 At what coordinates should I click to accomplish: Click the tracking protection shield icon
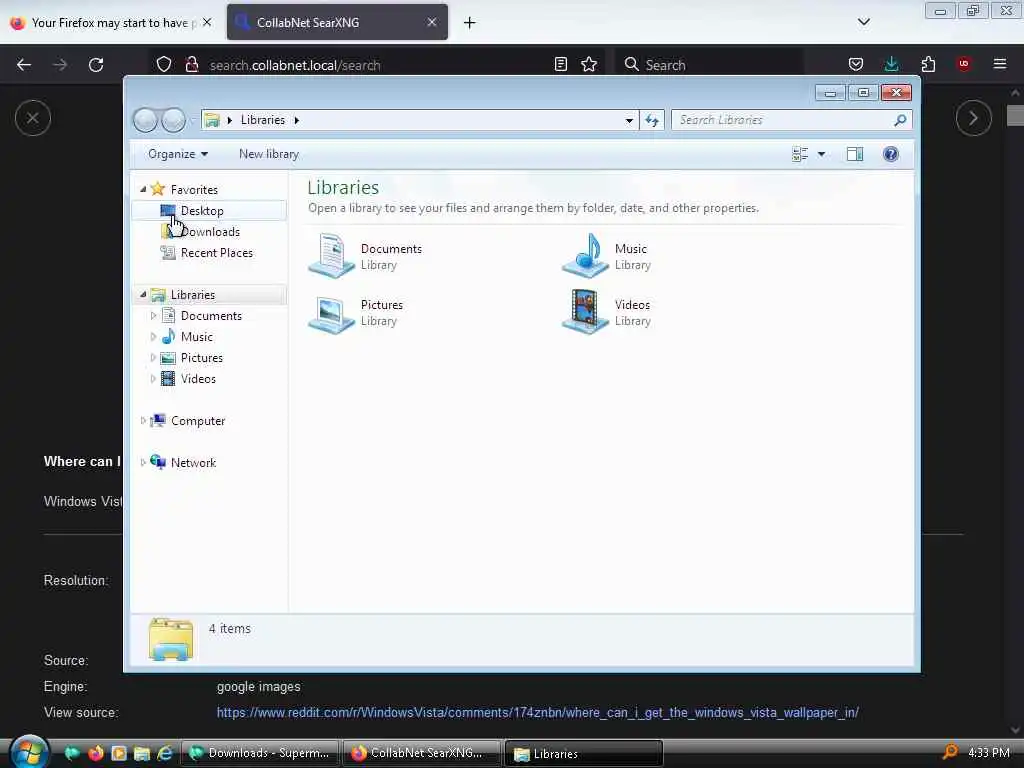click(x=164, y=64)
